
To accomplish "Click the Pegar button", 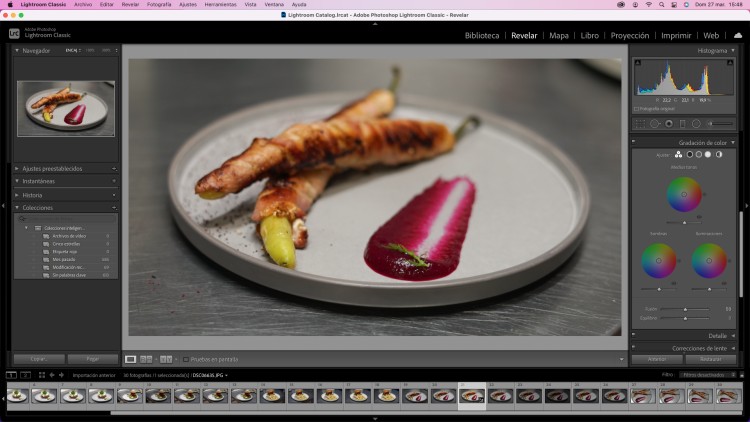I will point(93,359).
